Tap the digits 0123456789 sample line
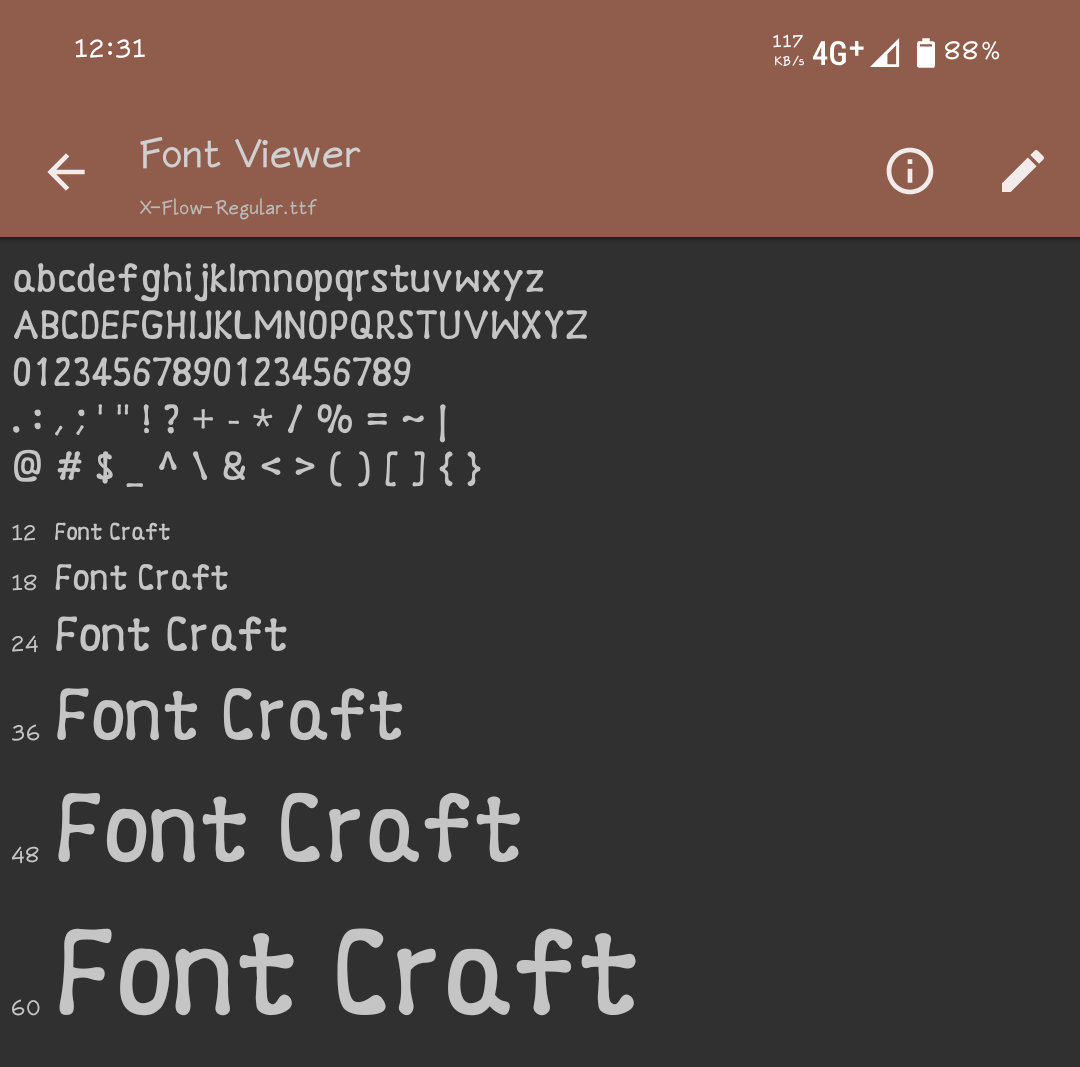 (212, 372)
